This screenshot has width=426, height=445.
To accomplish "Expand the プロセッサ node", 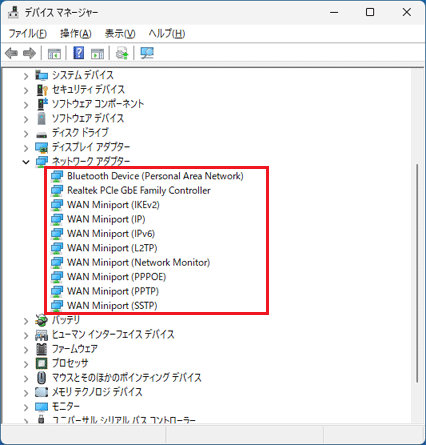I will 26,364.
